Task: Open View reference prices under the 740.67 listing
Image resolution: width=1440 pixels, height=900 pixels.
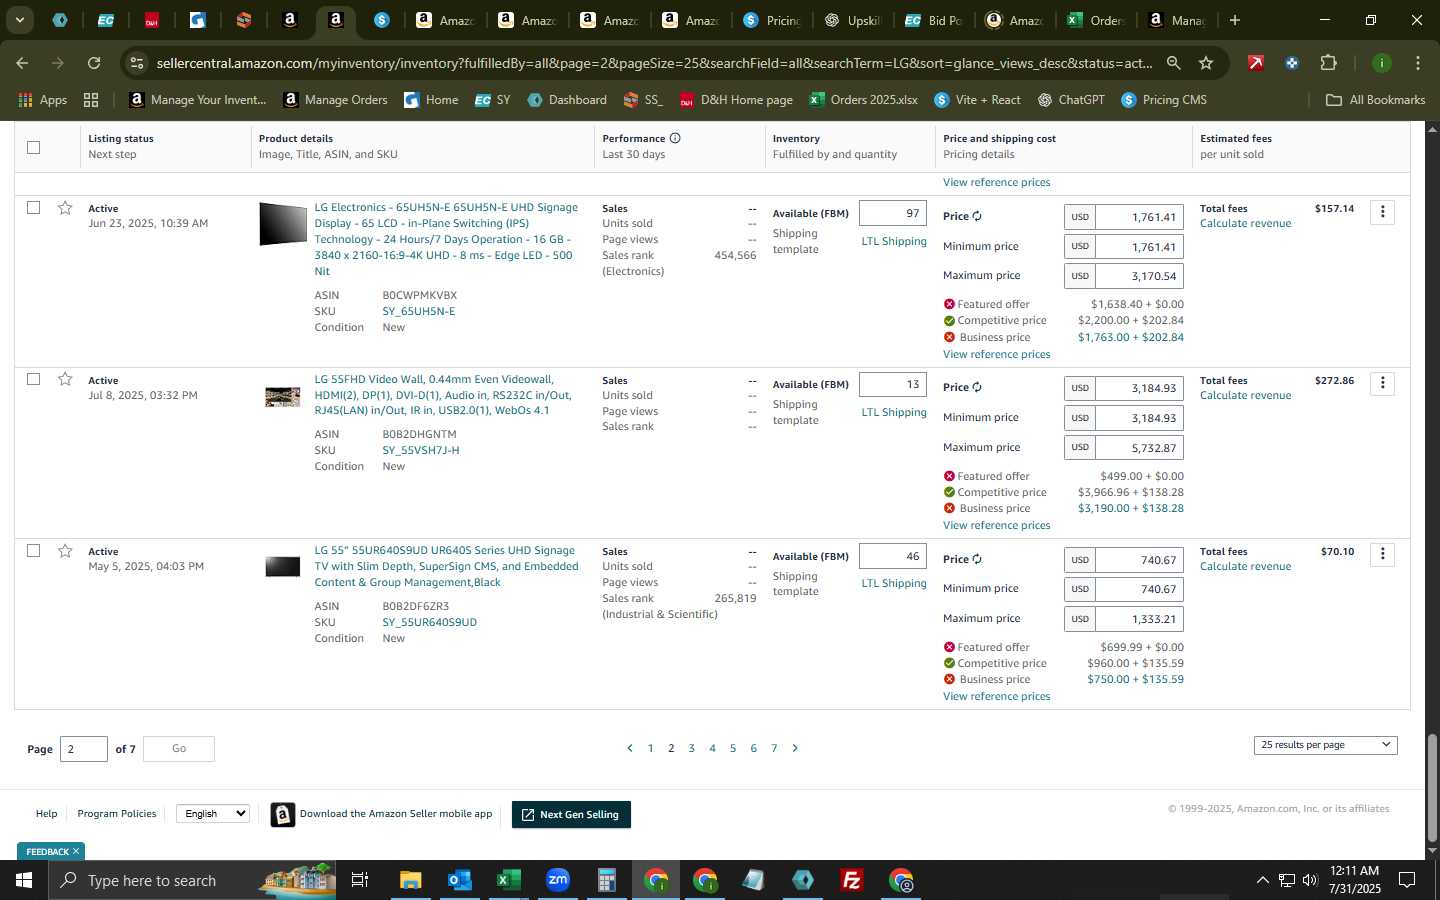Action: coord(996,697)
